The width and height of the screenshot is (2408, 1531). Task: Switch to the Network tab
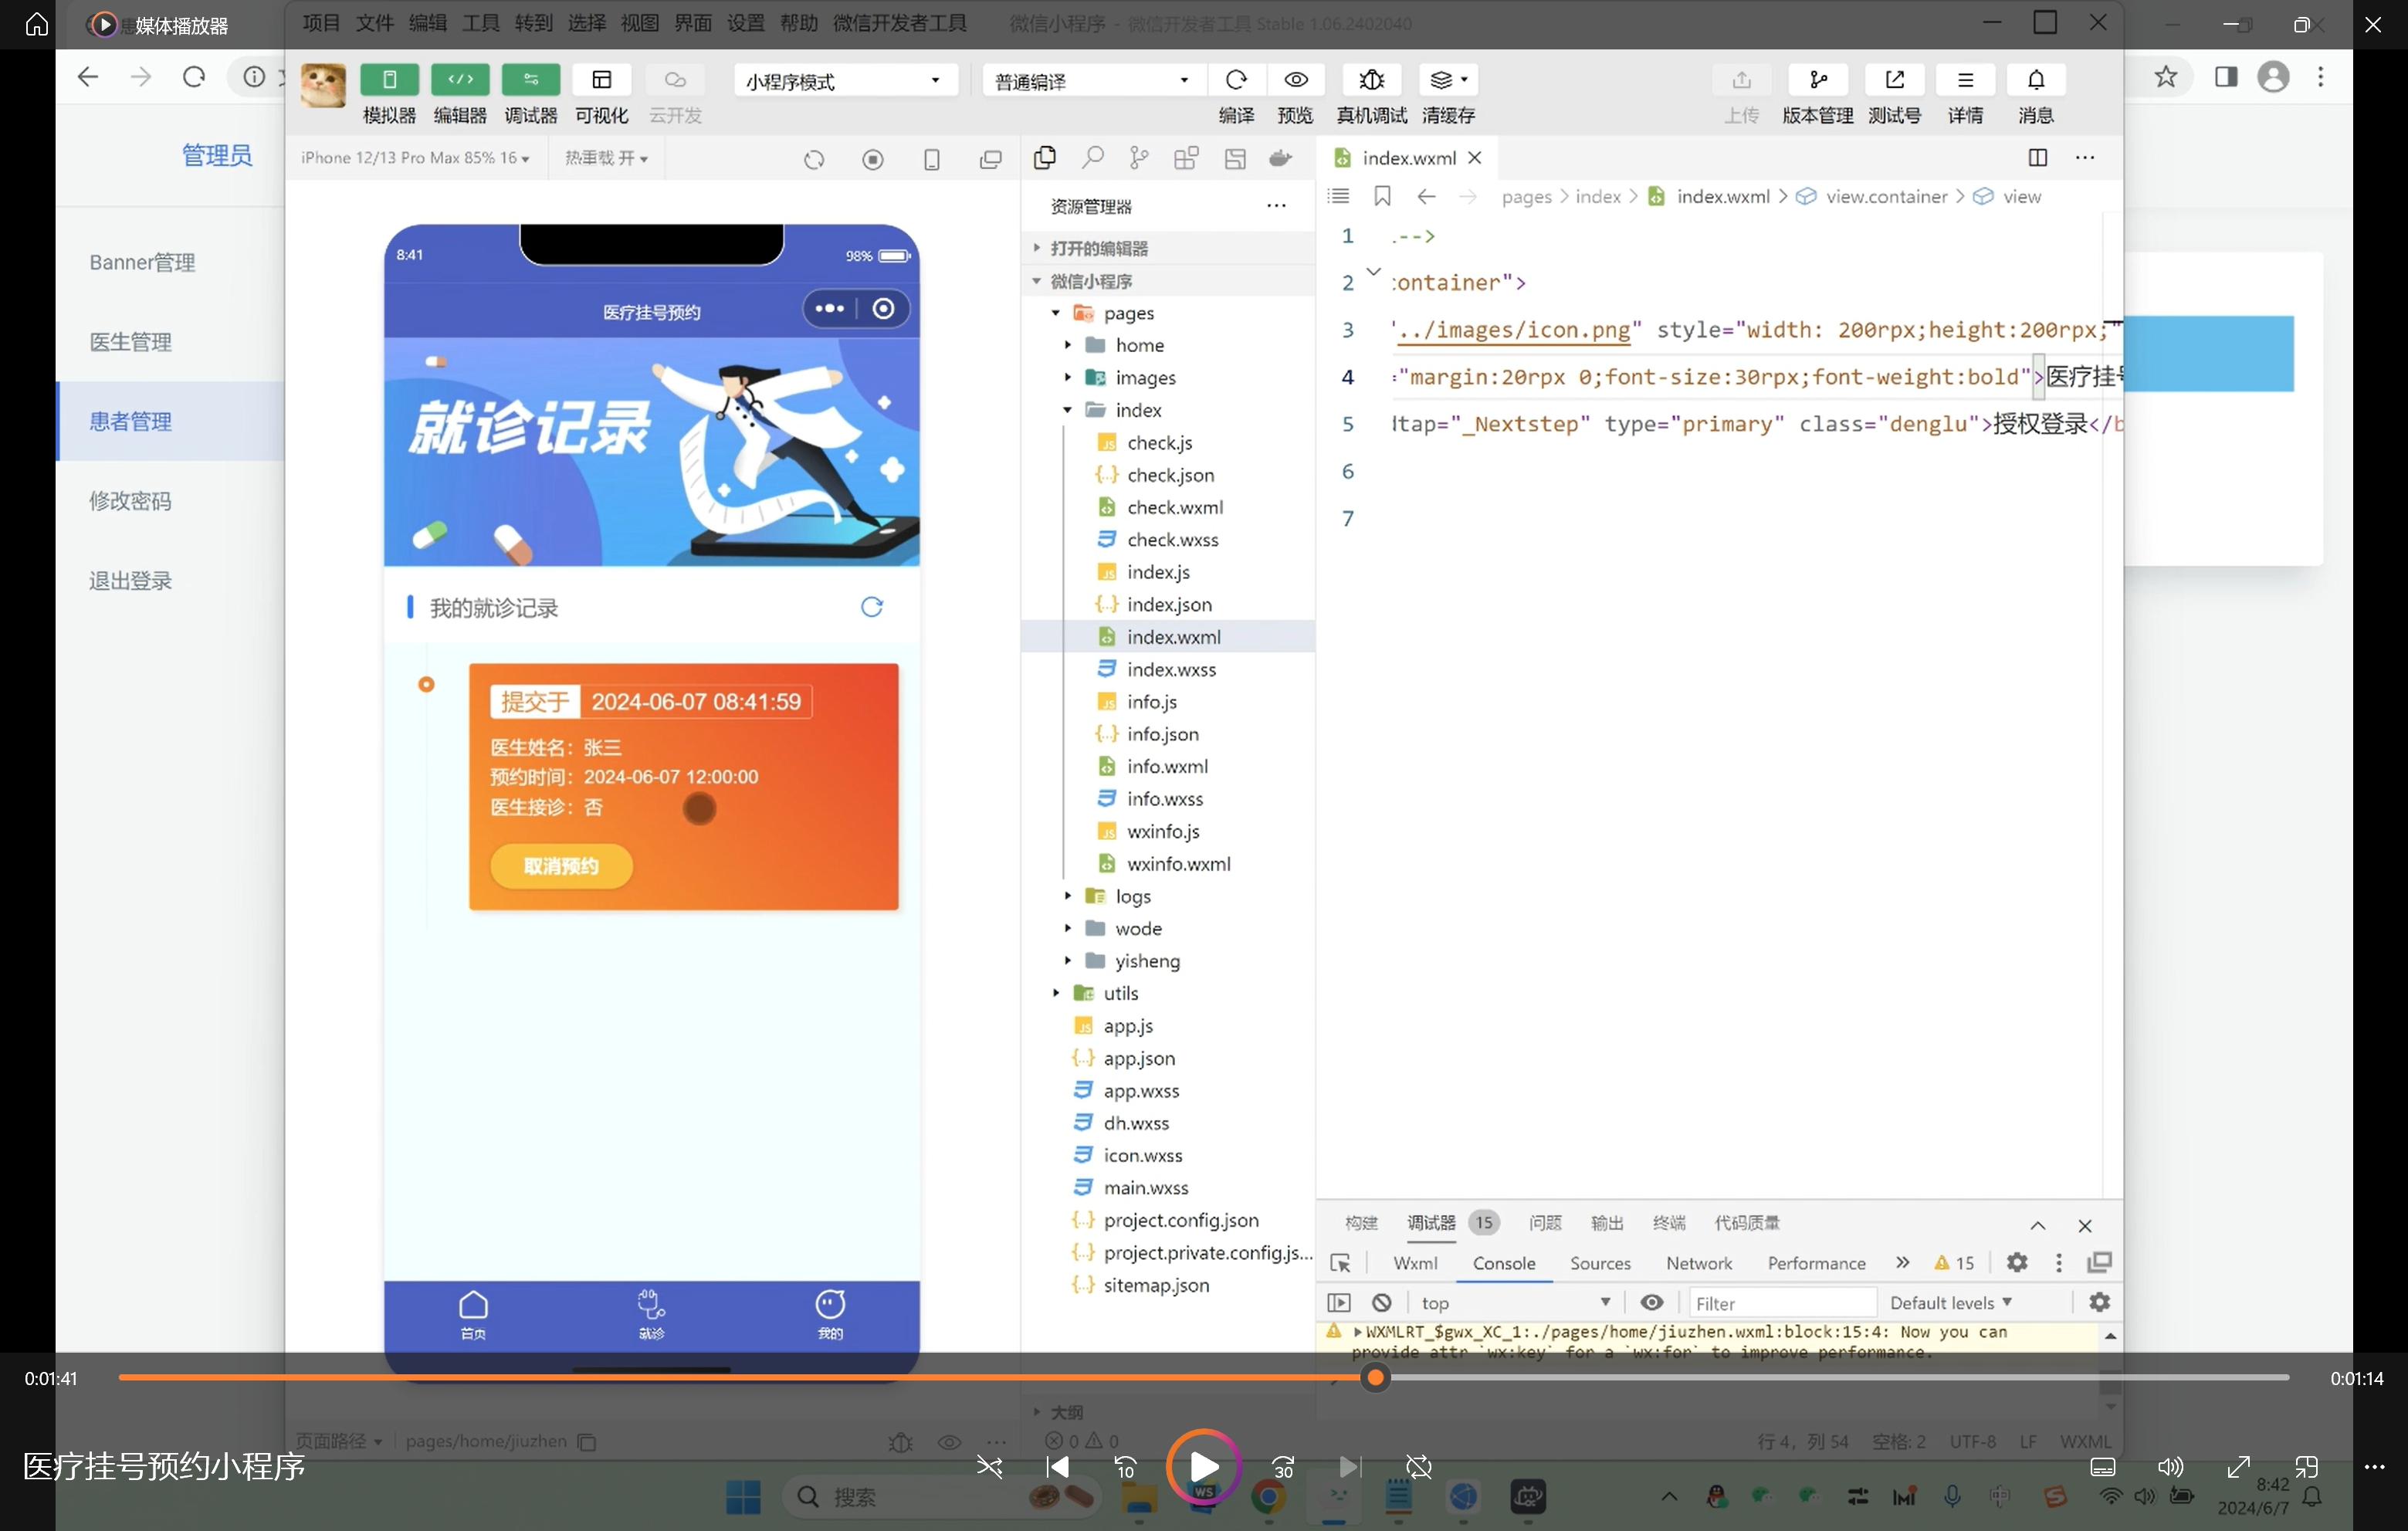click(1698, 1263)
